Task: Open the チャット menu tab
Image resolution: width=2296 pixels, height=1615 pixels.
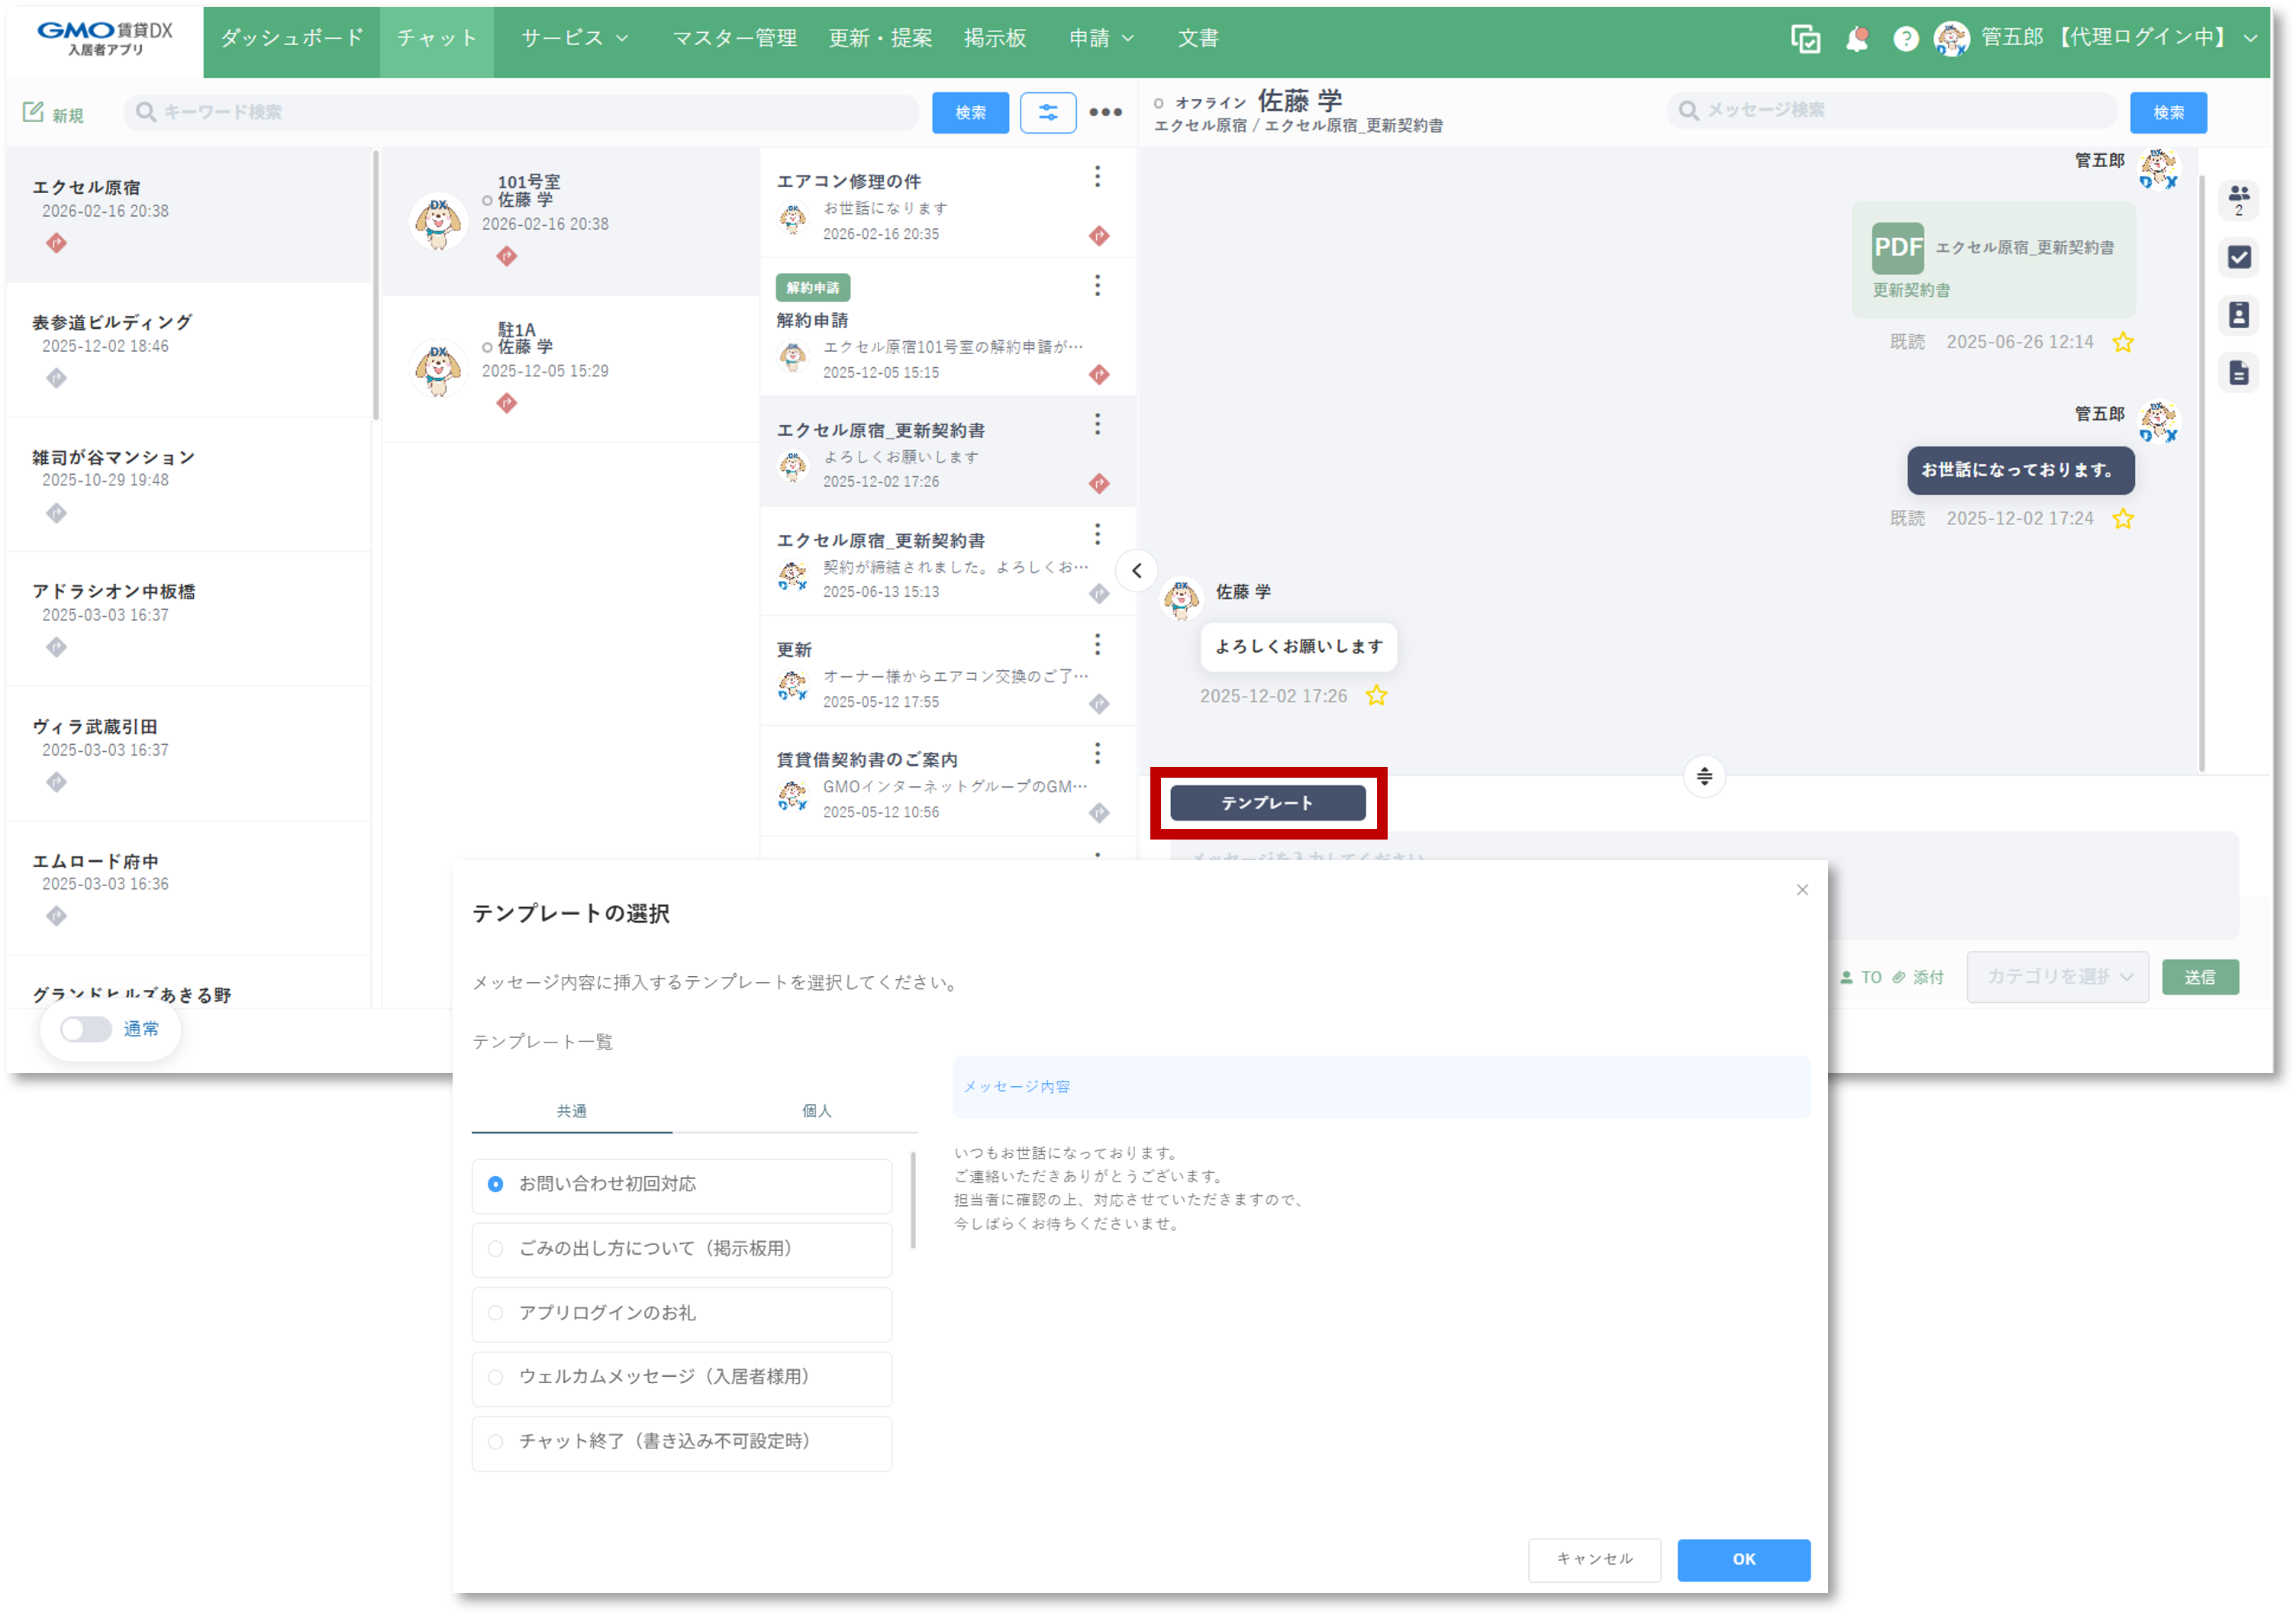Action: point(436,38)
